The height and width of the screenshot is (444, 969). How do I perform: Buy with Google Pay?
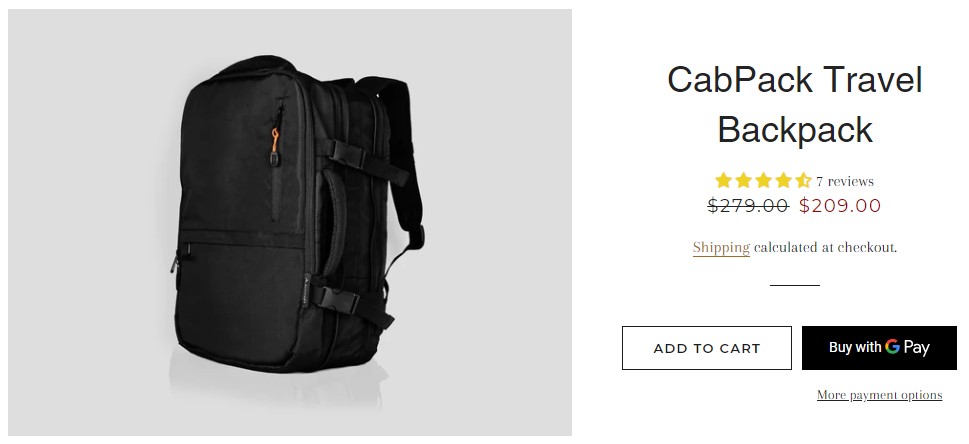[x=879, y=348]
